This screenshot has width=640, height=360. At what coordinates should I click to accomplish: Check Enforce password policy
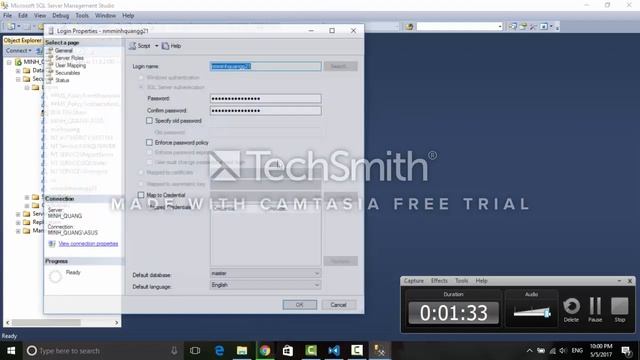coord(149,142)
